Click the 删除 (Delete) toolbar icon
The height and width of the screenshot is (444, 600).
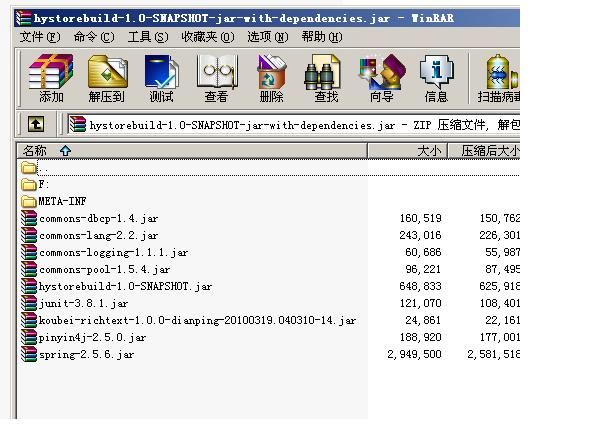pos(271,72)
